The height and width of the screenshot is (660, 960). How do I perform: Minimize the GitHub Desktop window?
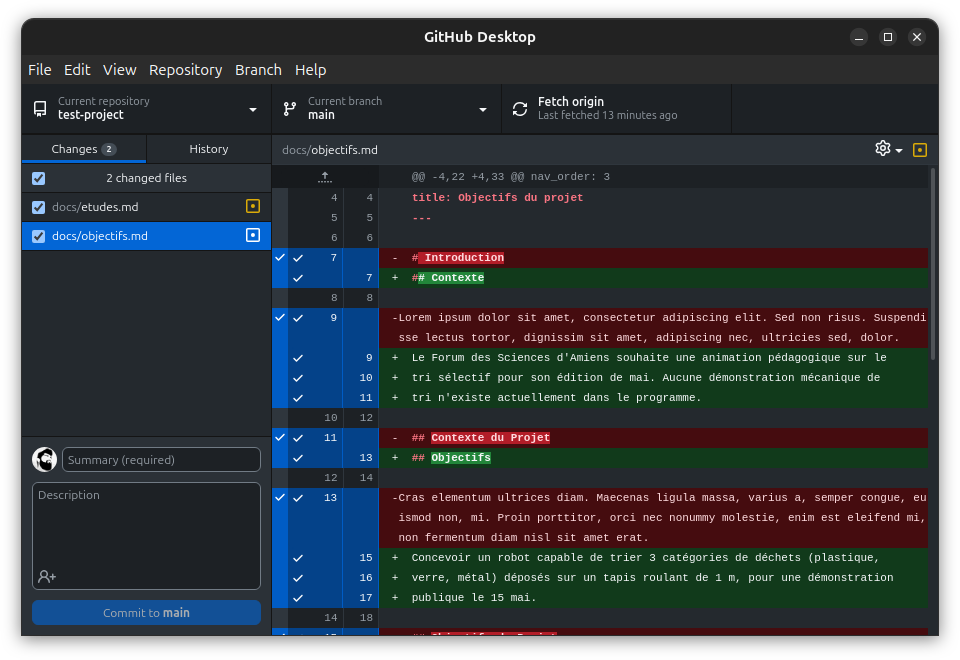pos(859,37)
